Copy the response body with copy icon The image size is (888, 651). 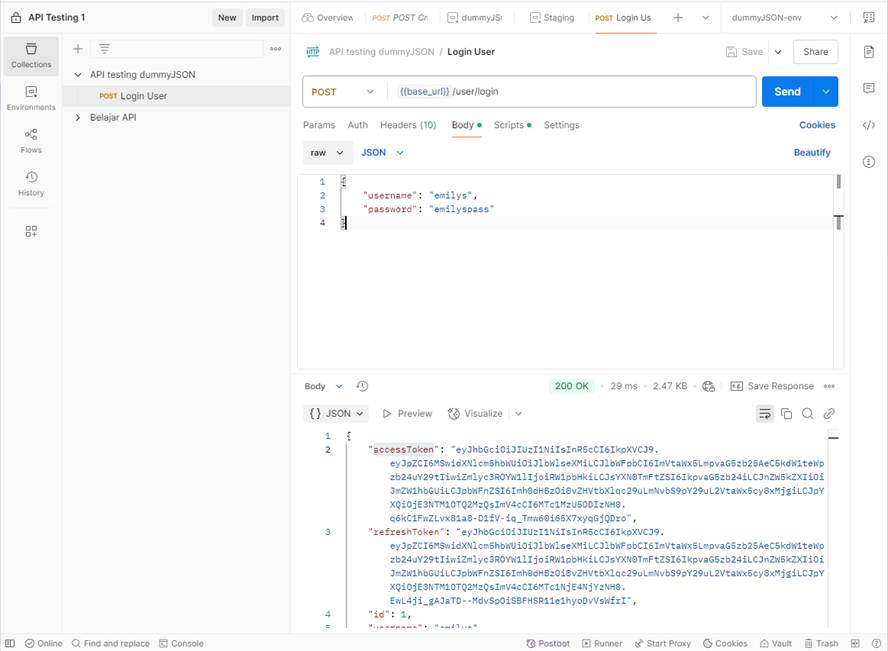pos(786,414)
